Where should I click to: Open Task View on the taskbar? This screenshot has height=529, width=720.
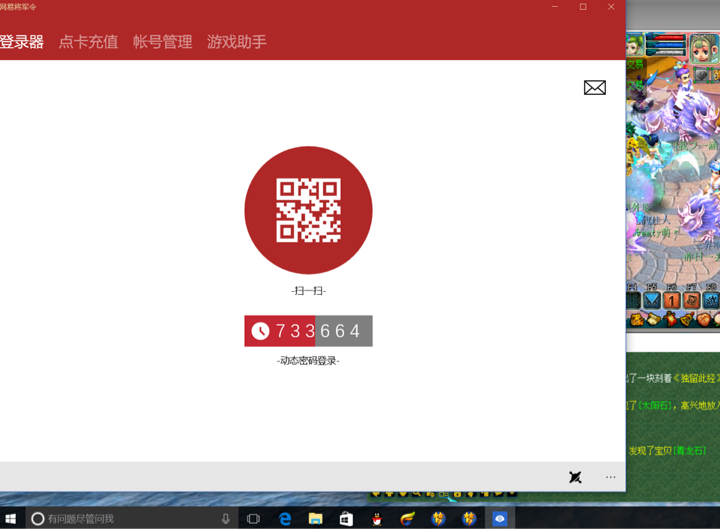tap(253, 518)
